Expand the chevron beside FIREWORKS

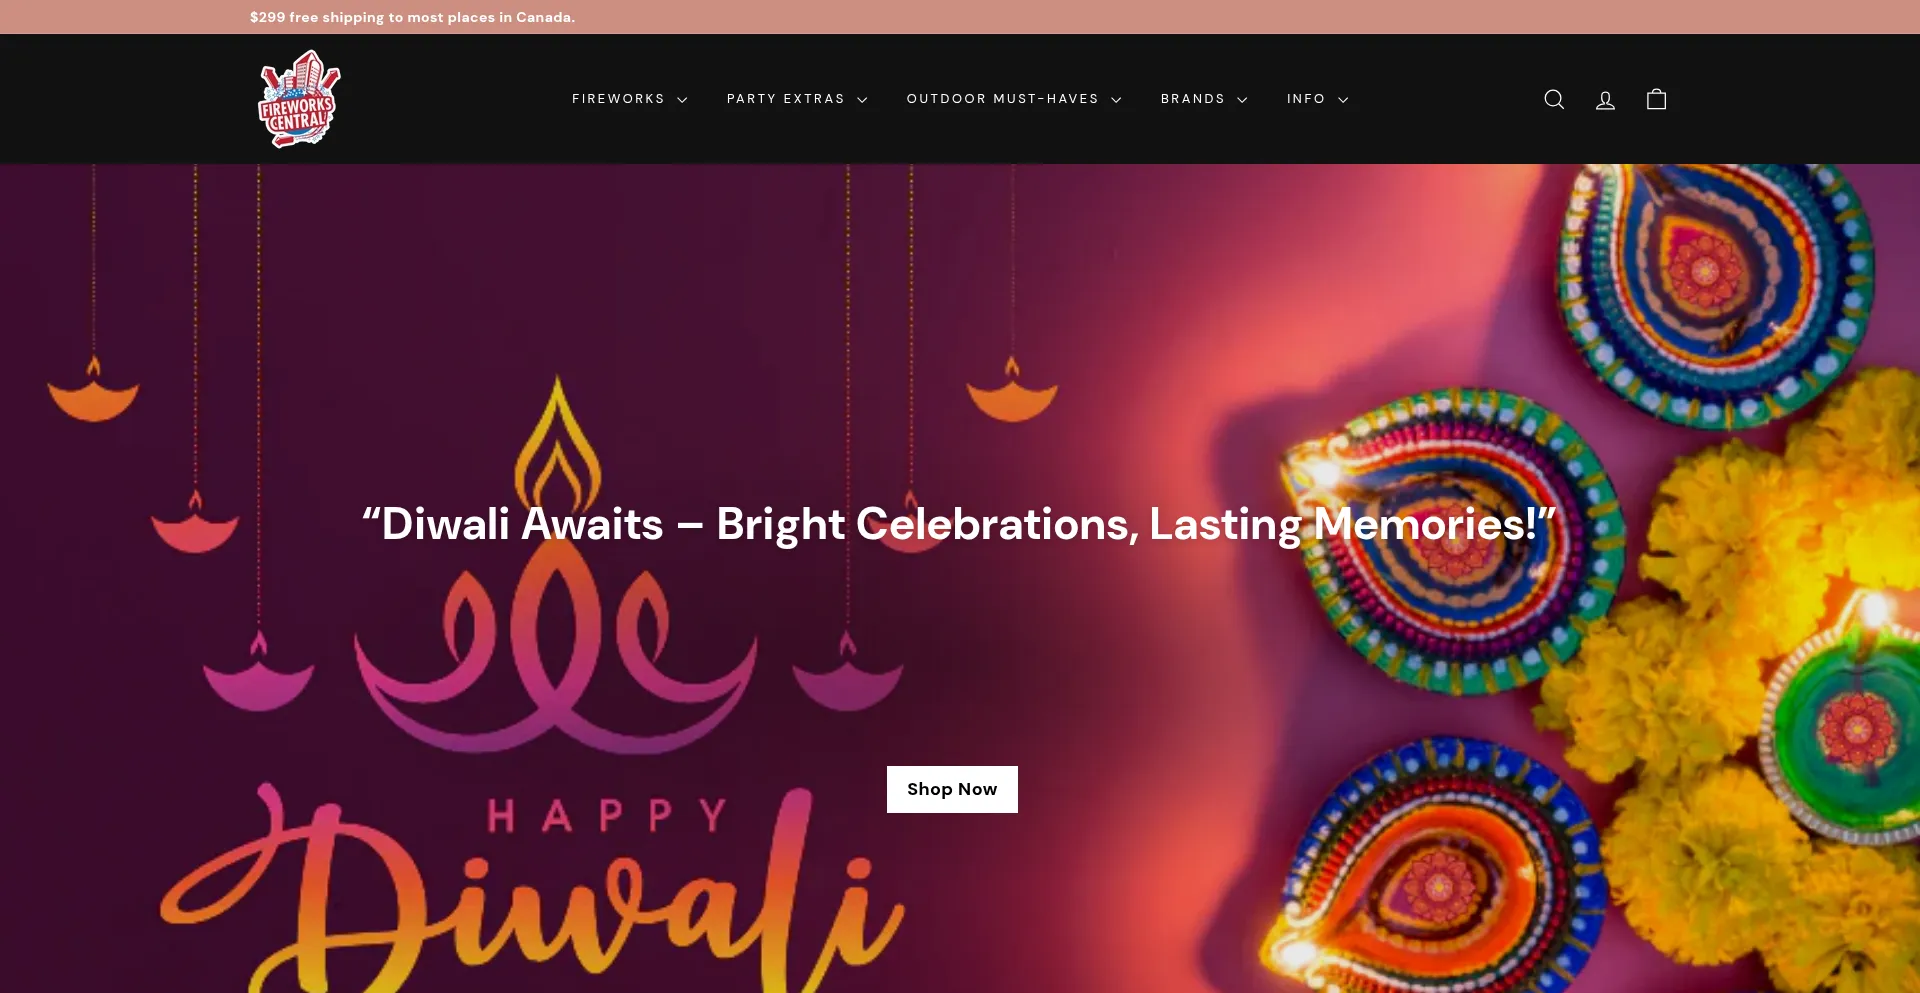(x=682, y=100)
